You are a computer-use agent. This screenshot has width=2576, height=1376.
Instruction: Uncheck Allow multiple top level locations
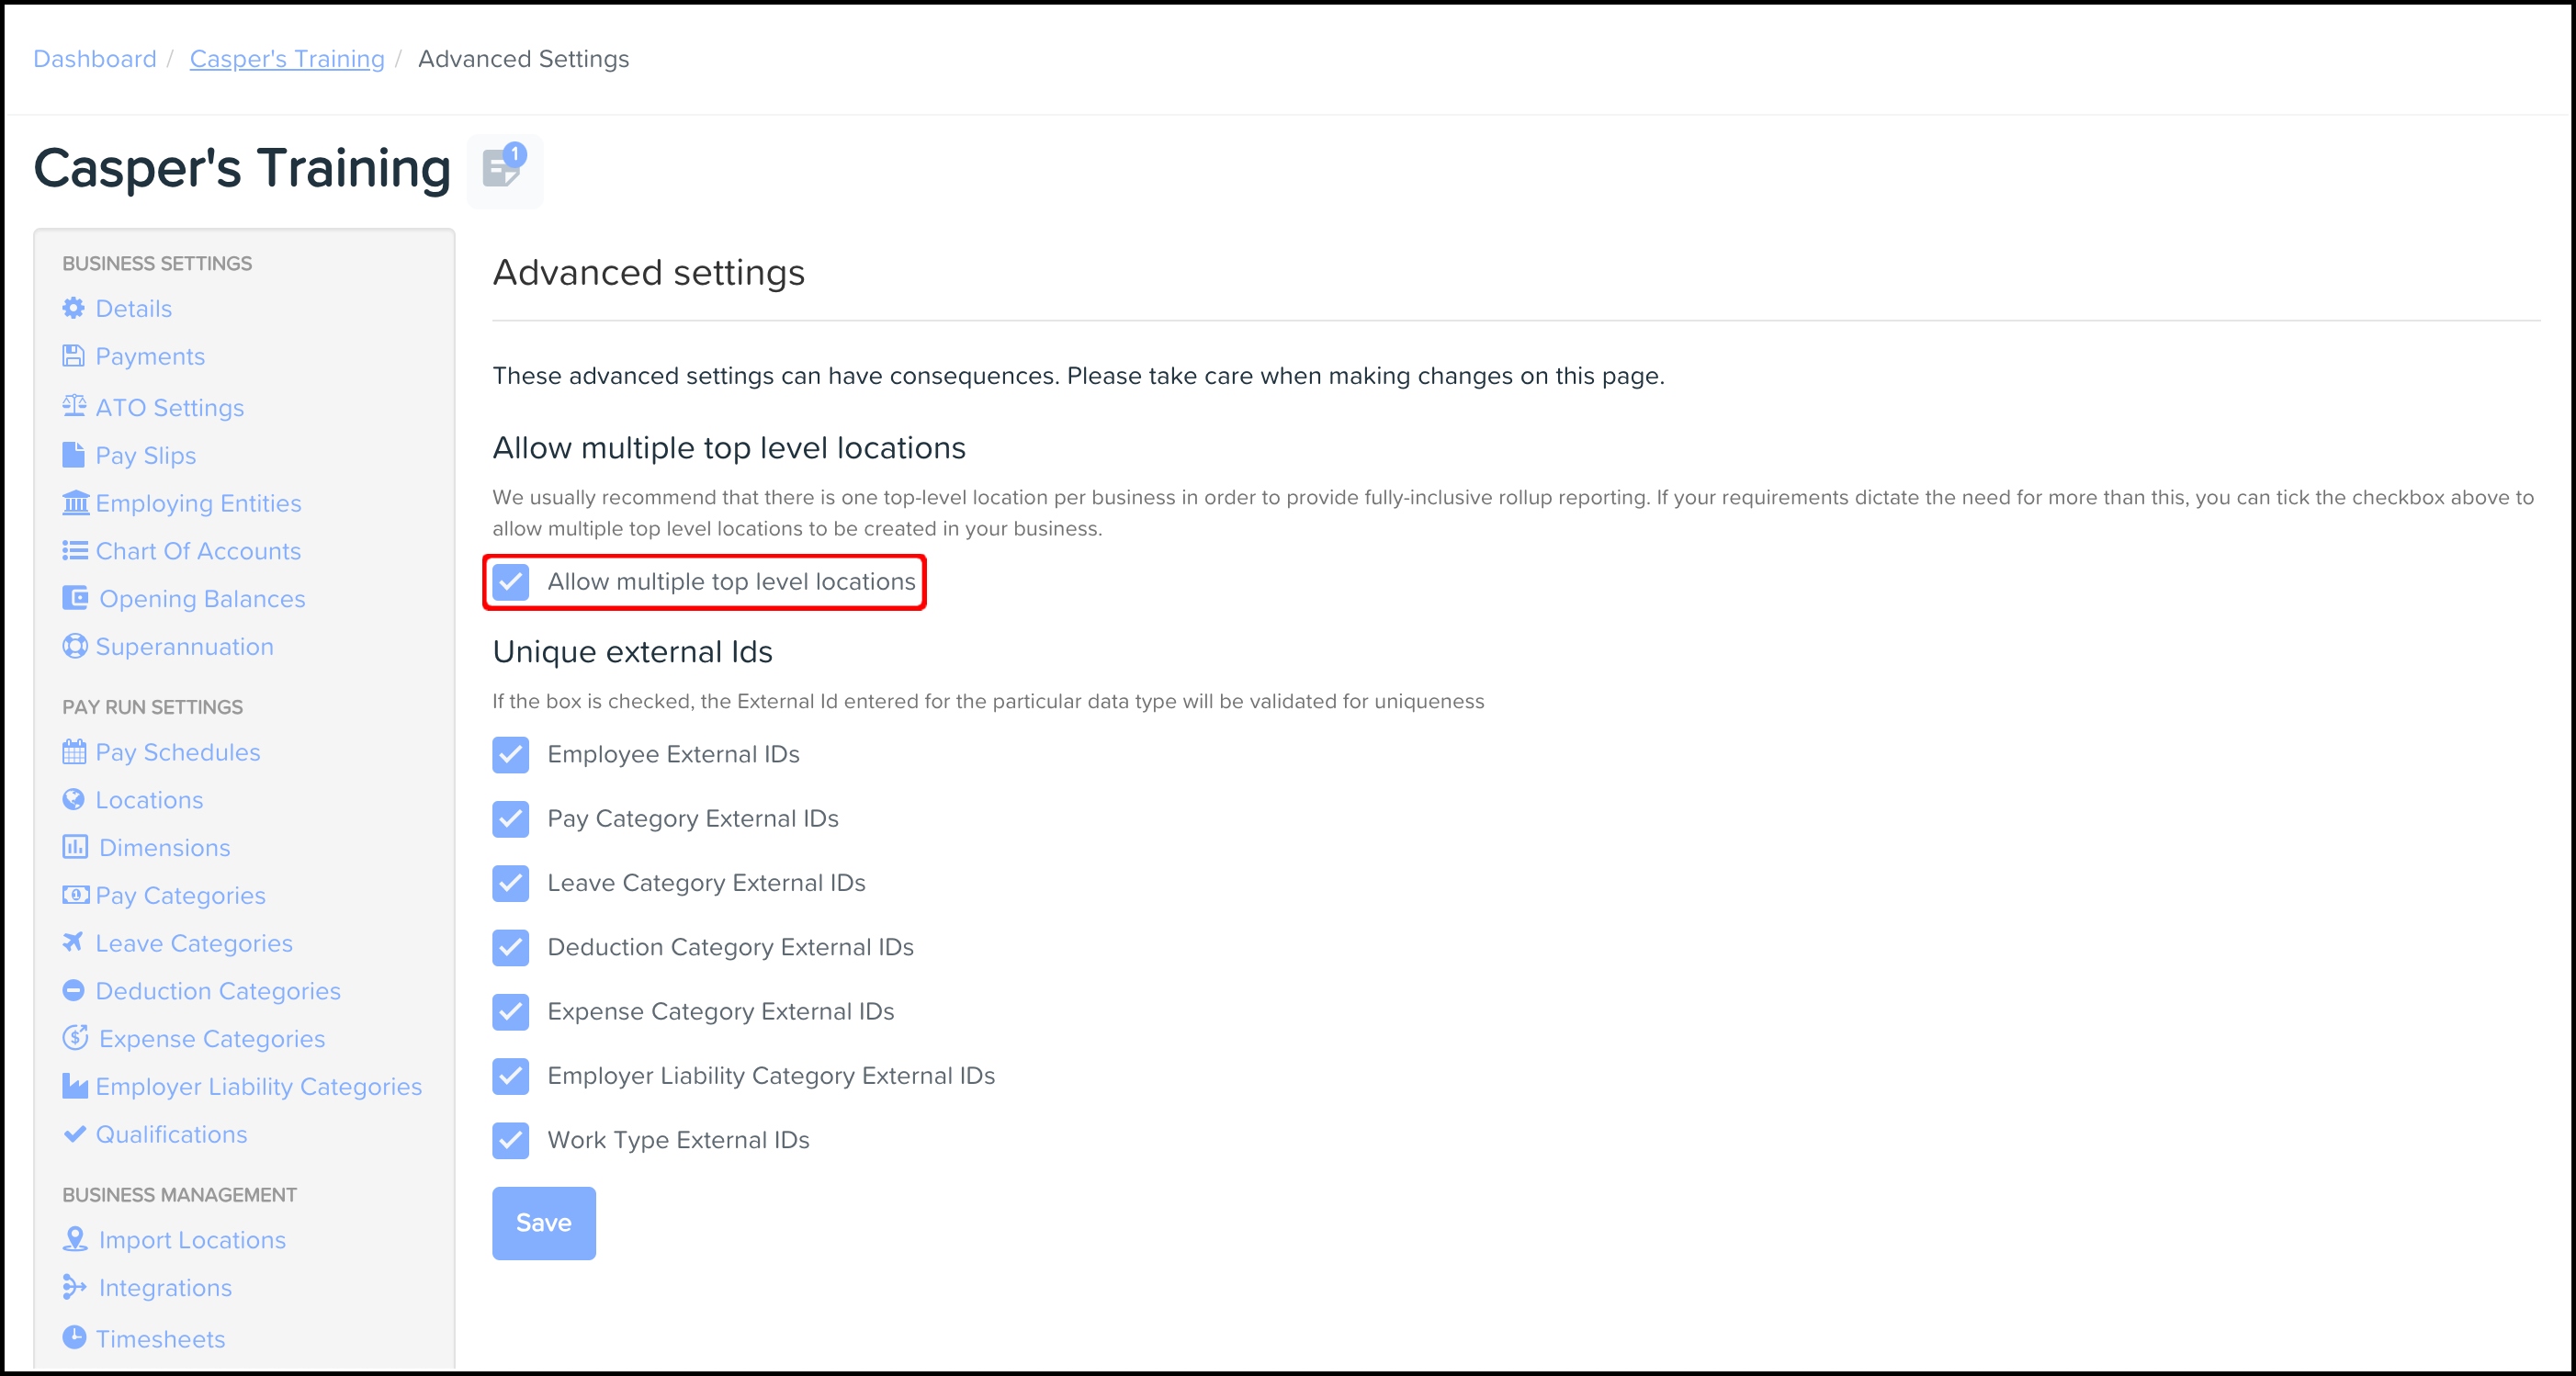(x=511, y=582)
